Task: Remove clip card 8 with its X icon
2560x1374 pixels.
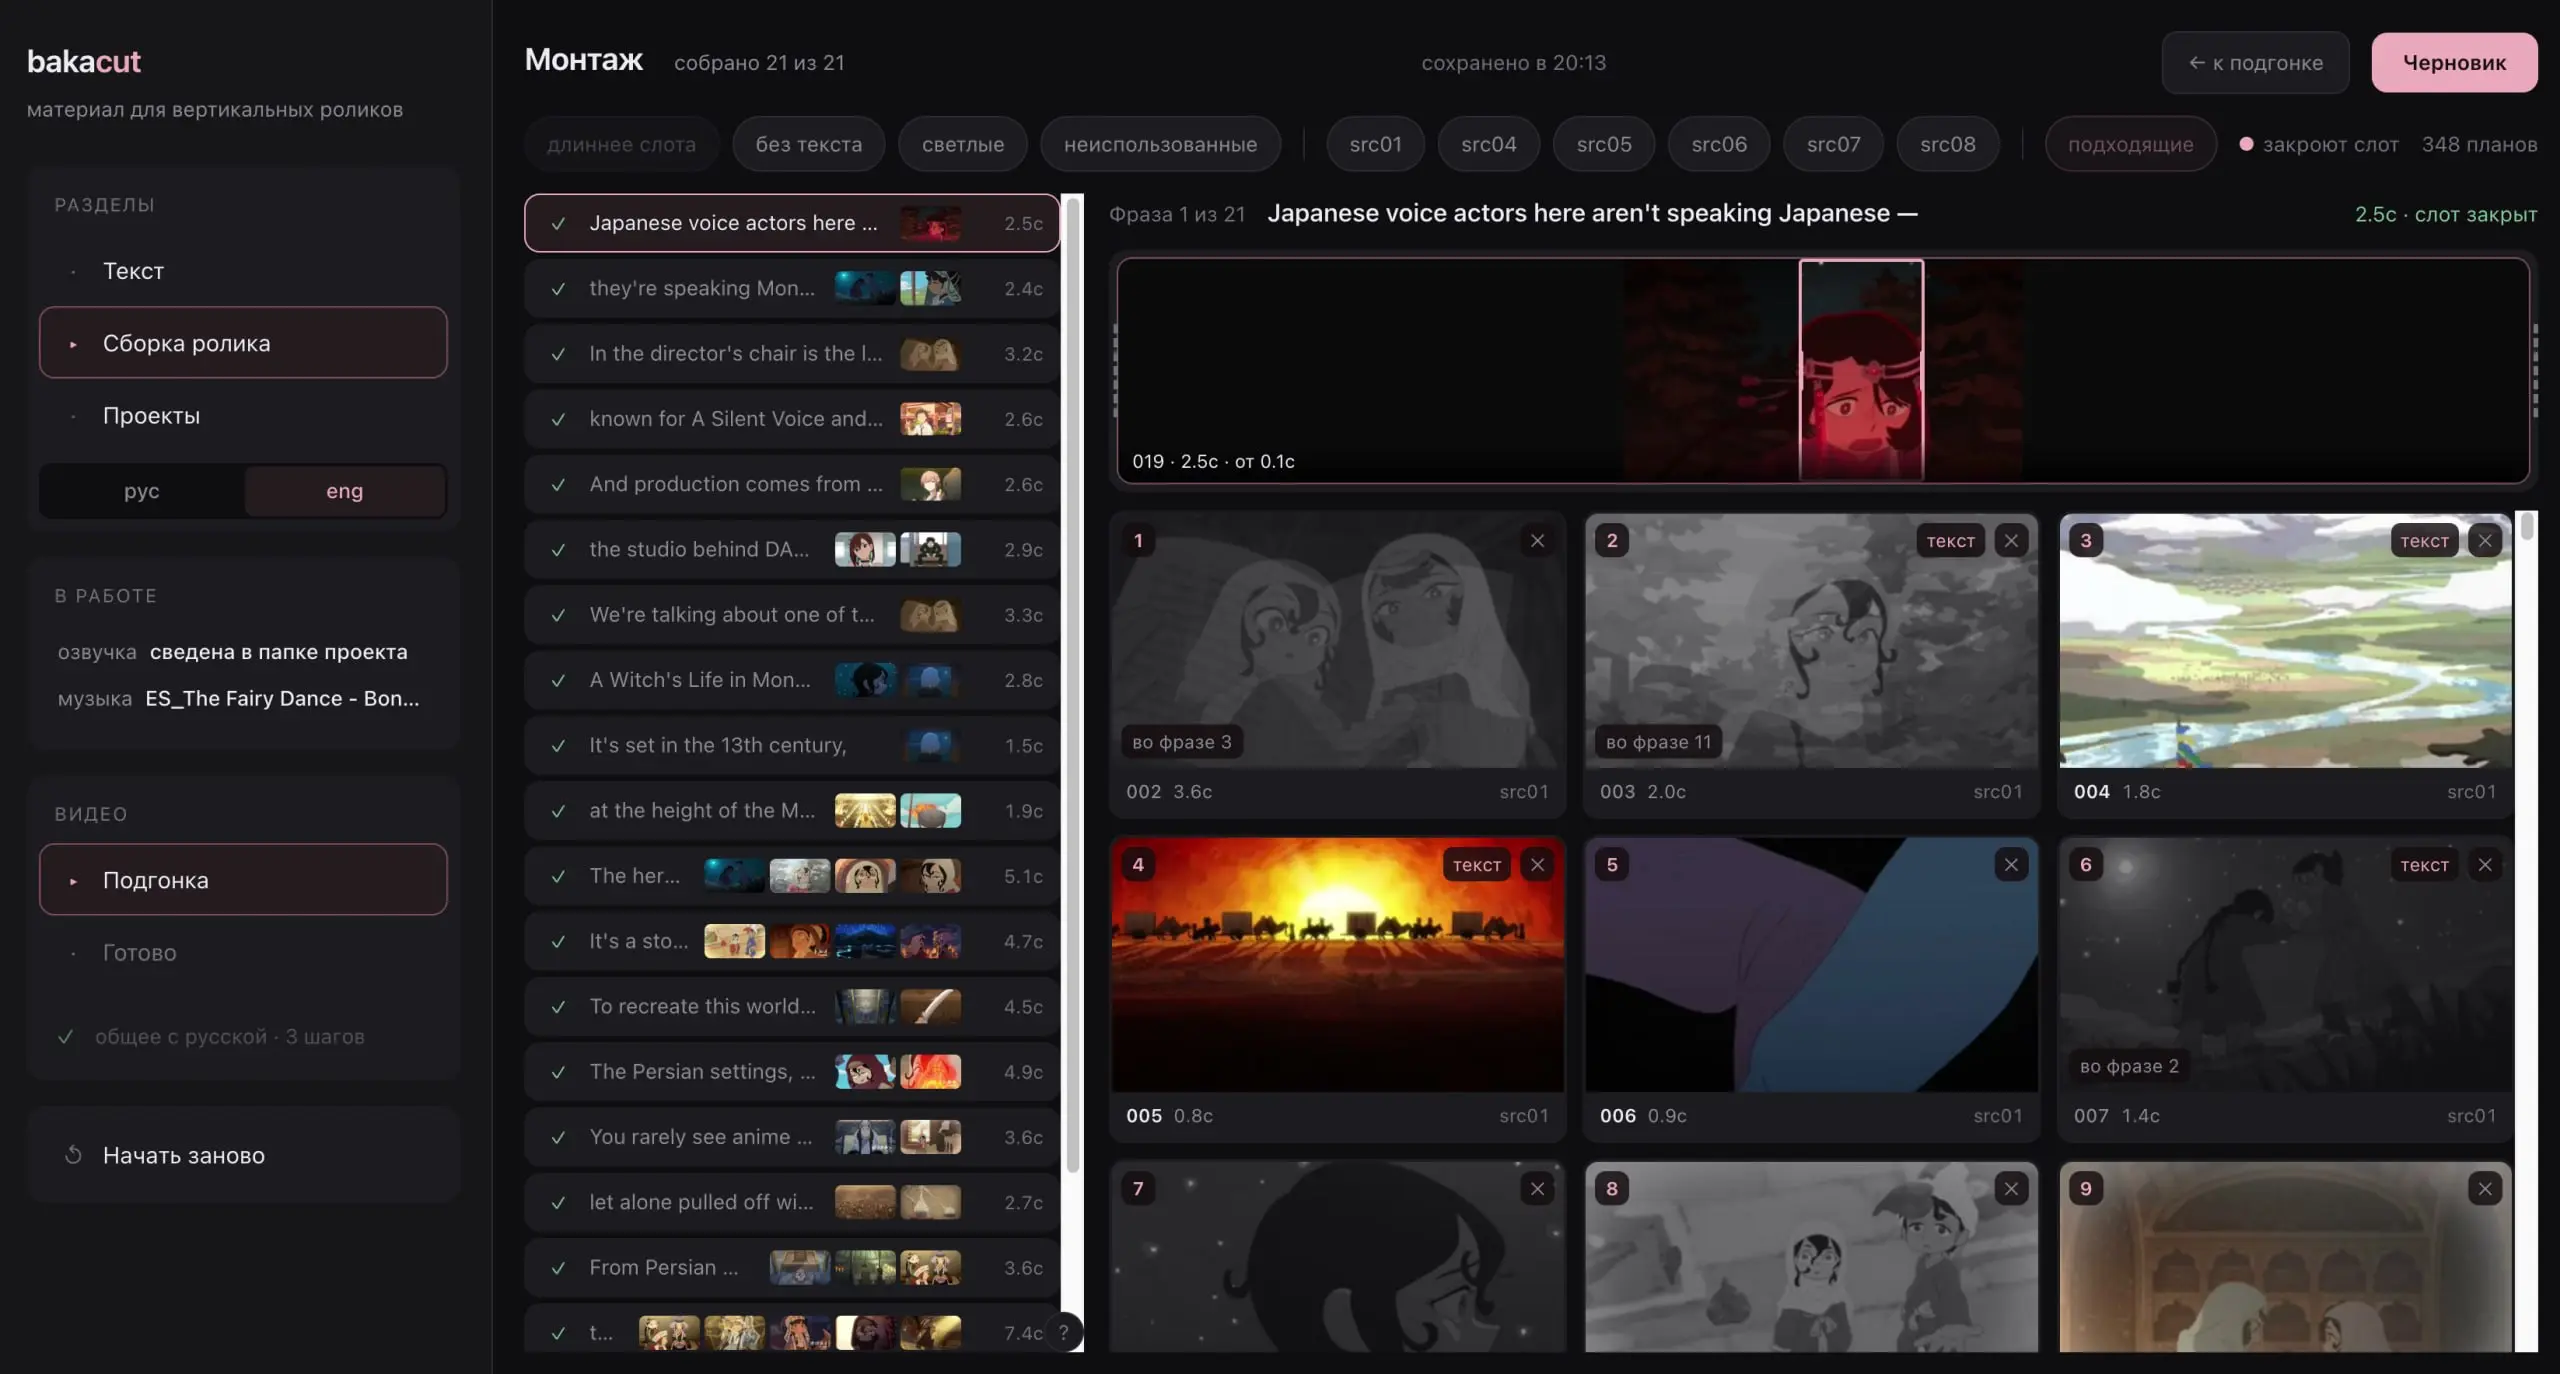Action: pos(2011,1189)
